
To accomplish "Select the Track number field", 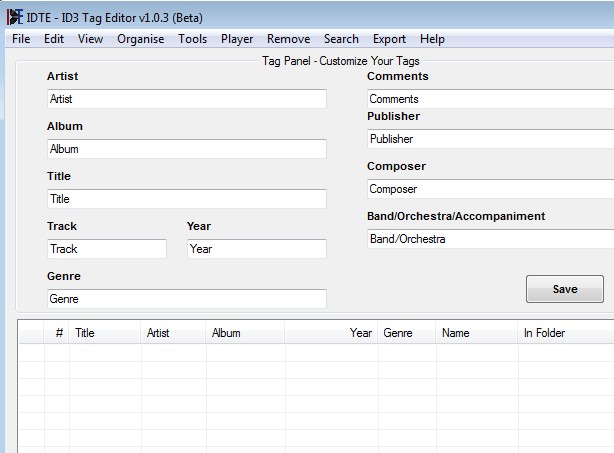I will click(106, 249).
